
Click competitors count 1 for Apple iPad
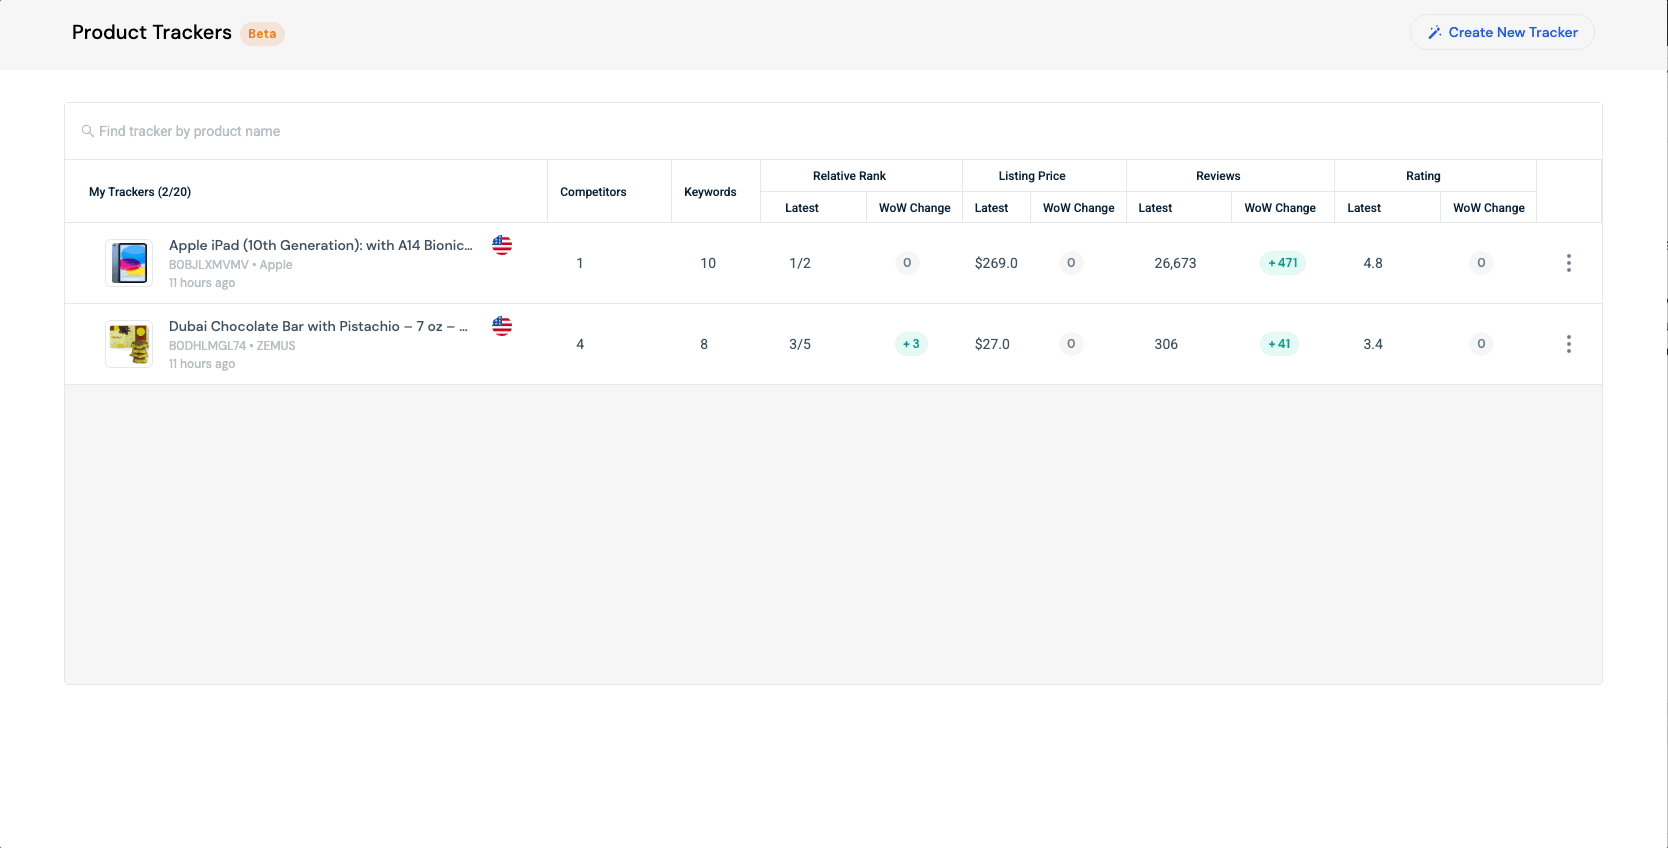click(x=580, y=263)
